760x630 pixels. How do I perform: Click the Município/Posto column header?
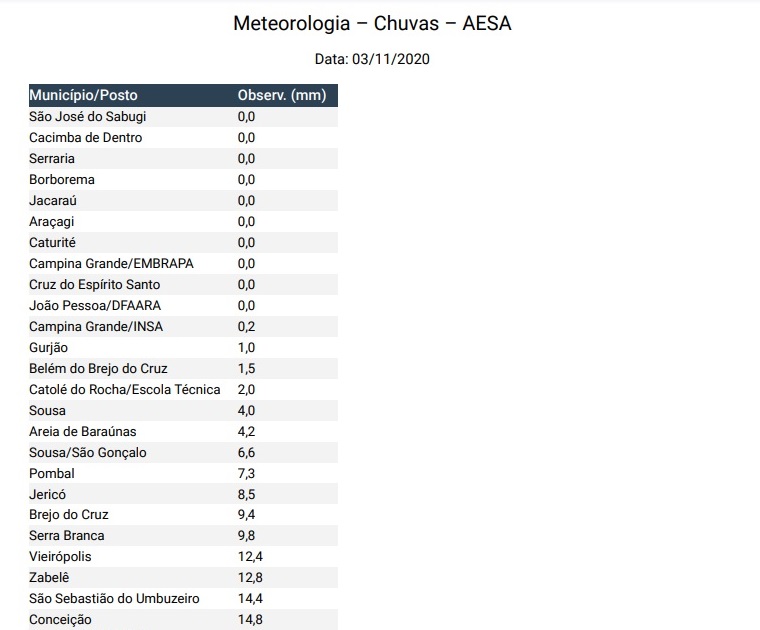click(84, 96)
